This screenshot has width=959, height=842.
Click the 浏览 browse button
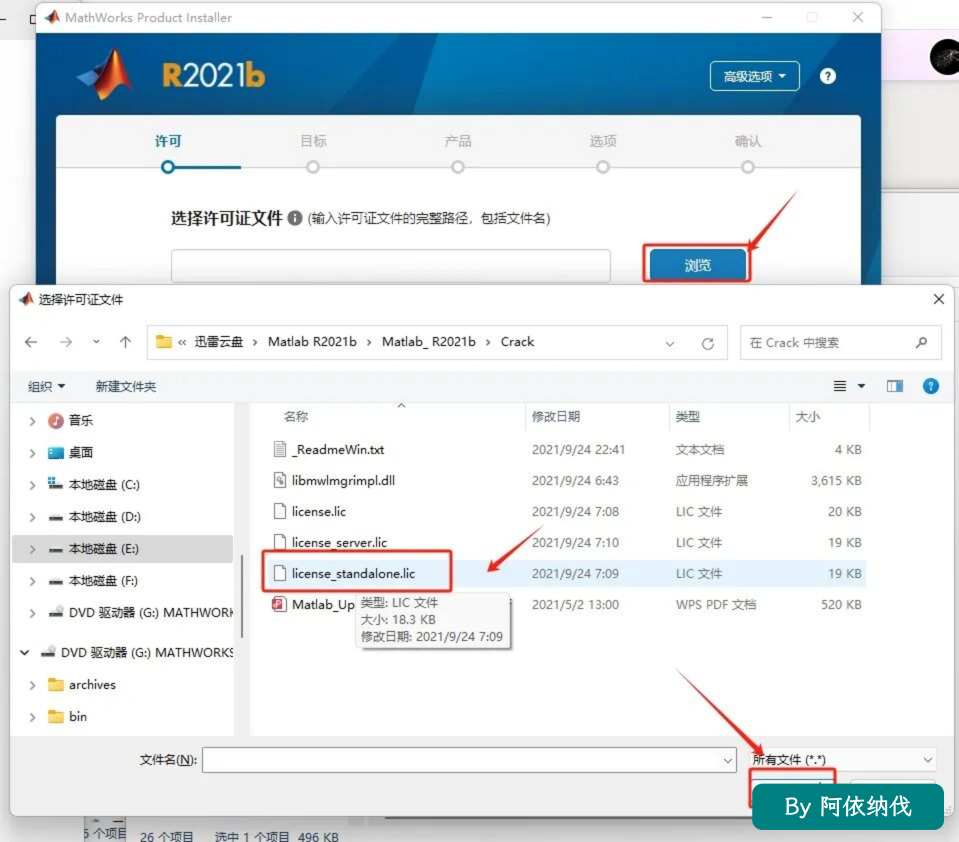coord(697,265)
